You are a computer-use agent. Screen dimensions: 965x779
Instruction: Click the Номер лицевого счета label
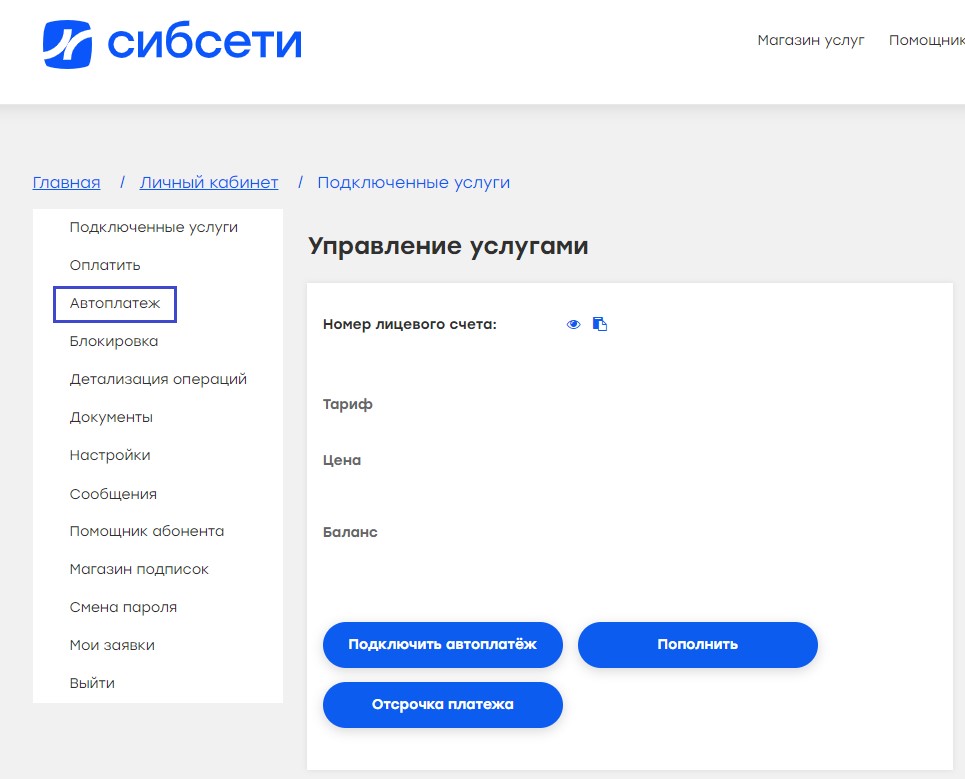coord(410,324)
